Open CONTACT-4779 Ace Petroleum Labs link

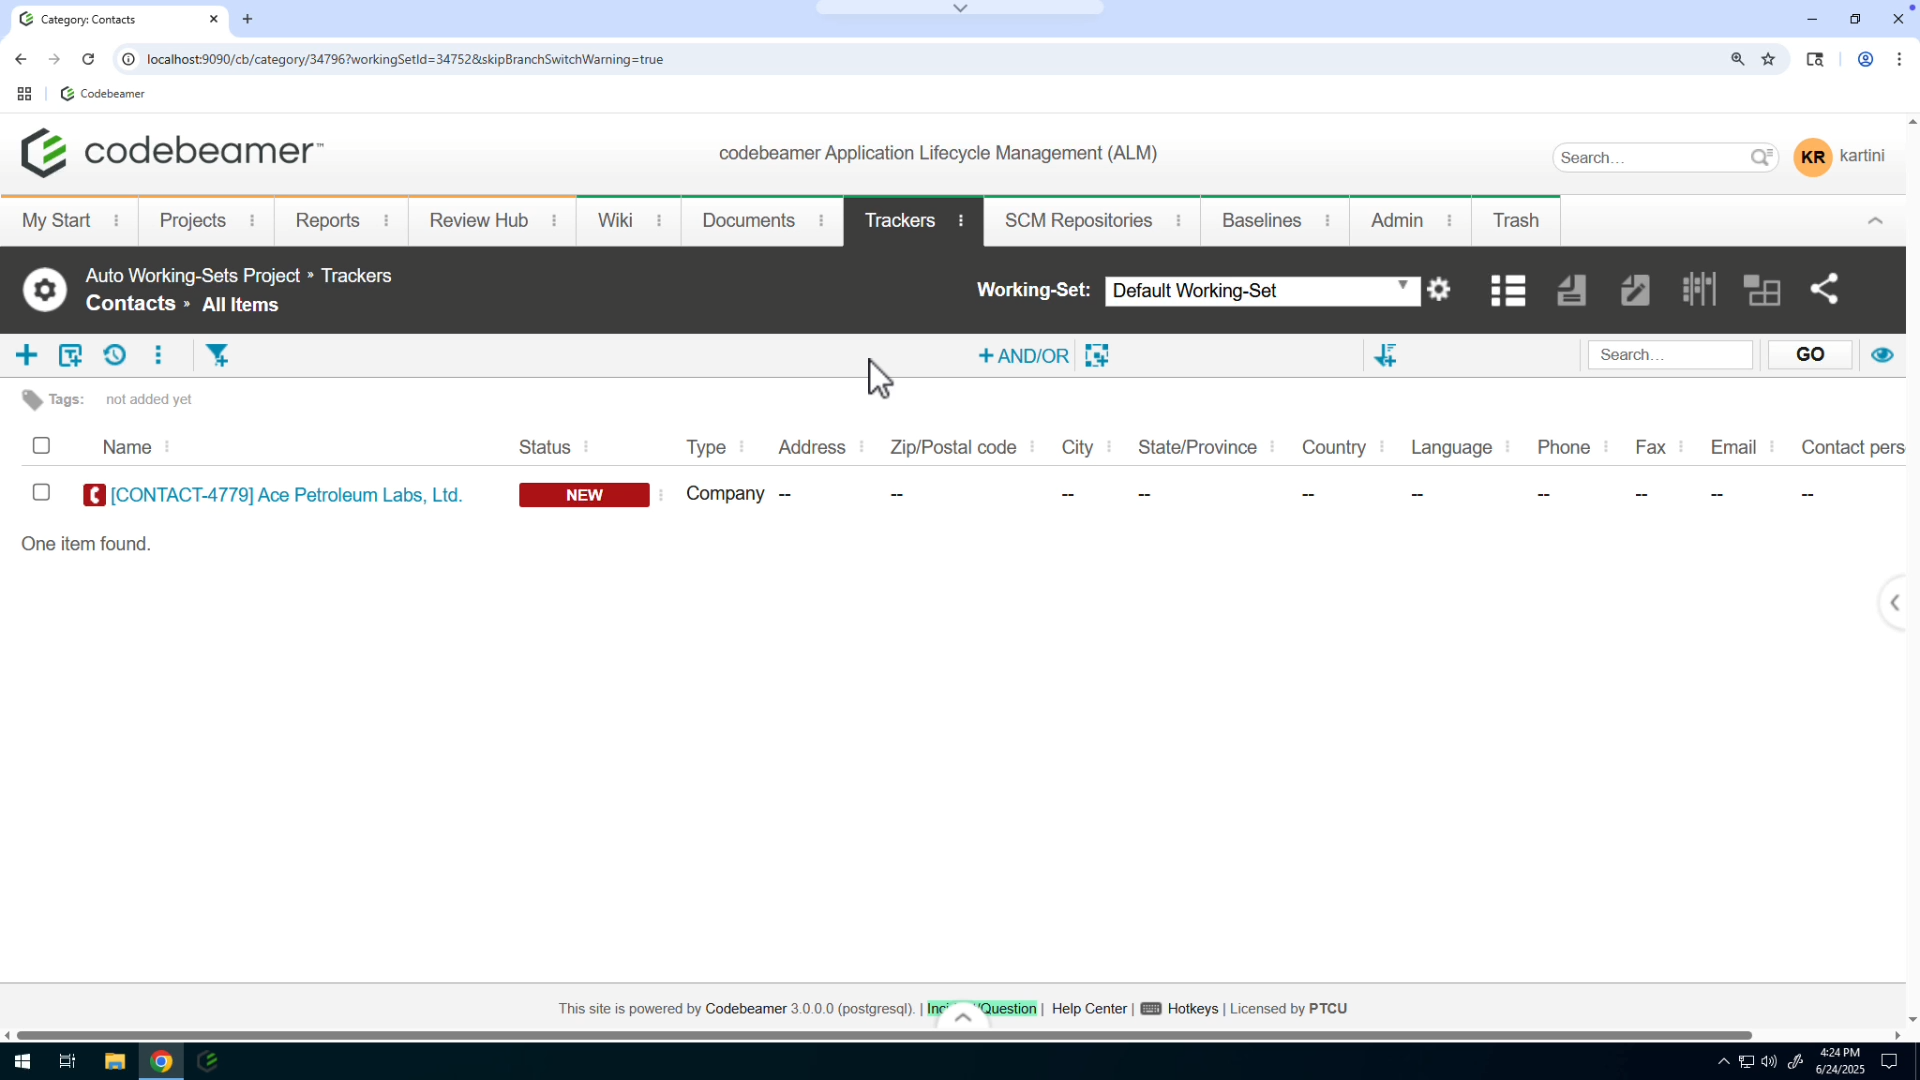click(x=286, y=495)
